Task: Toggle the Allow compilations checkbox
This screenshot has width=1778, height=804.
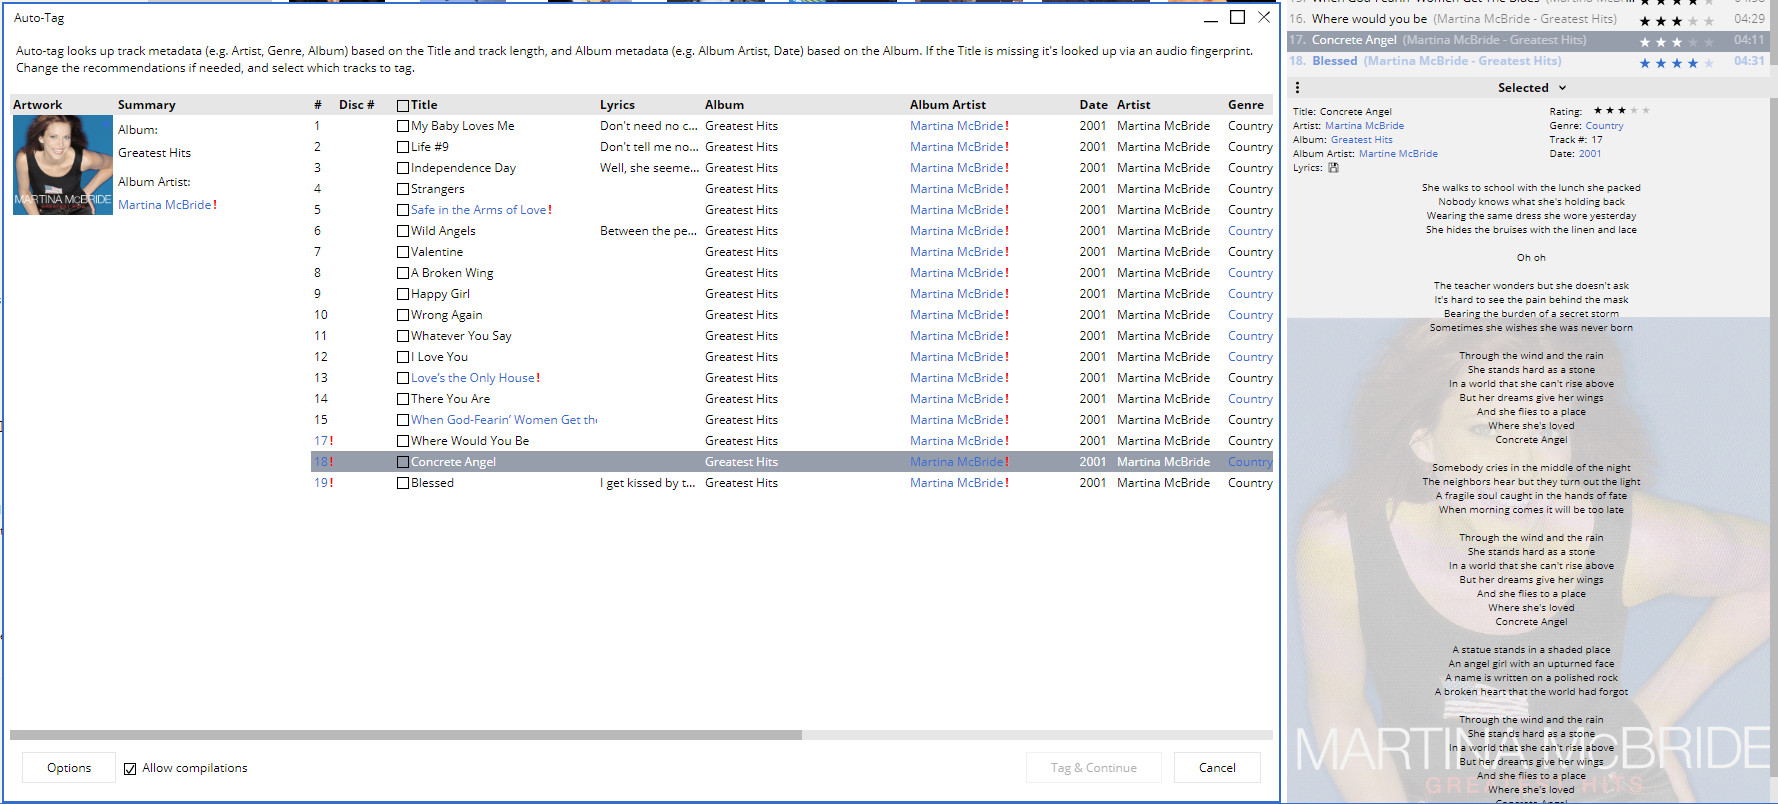Action: pos(130,769)
